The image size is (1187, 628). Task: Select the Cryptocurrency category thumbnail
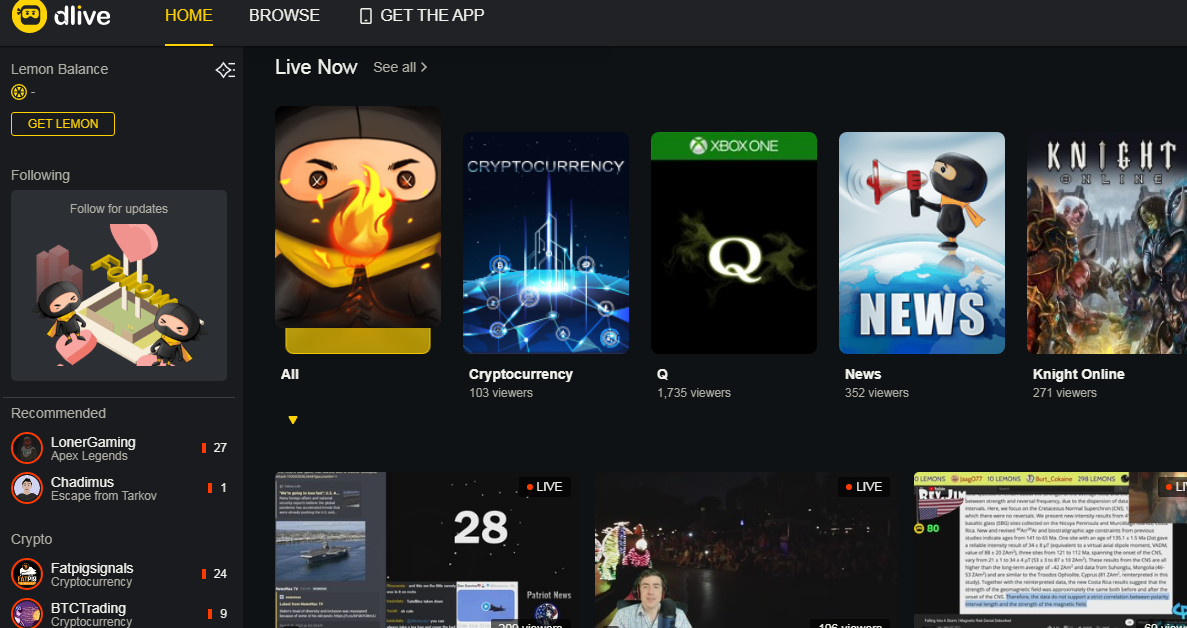click(546, 243)
